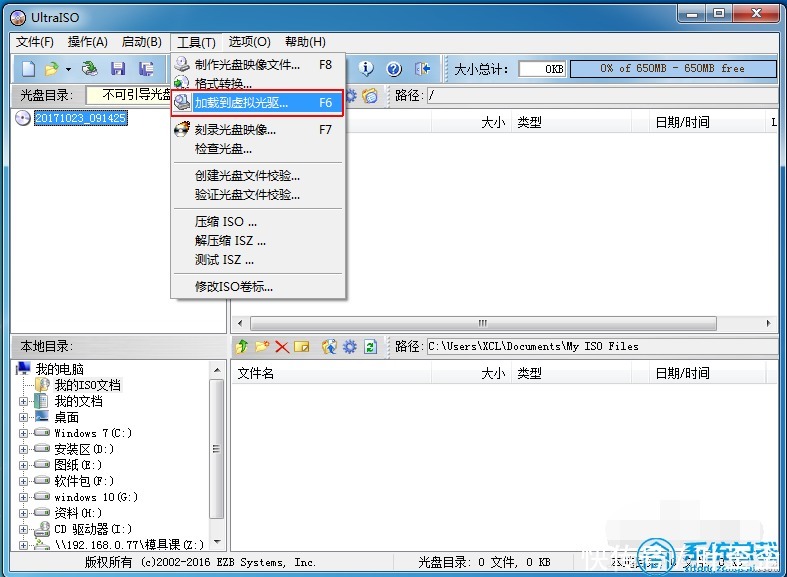Open the 操作(A) menu
787x577 pixels.
click(88, 42)
